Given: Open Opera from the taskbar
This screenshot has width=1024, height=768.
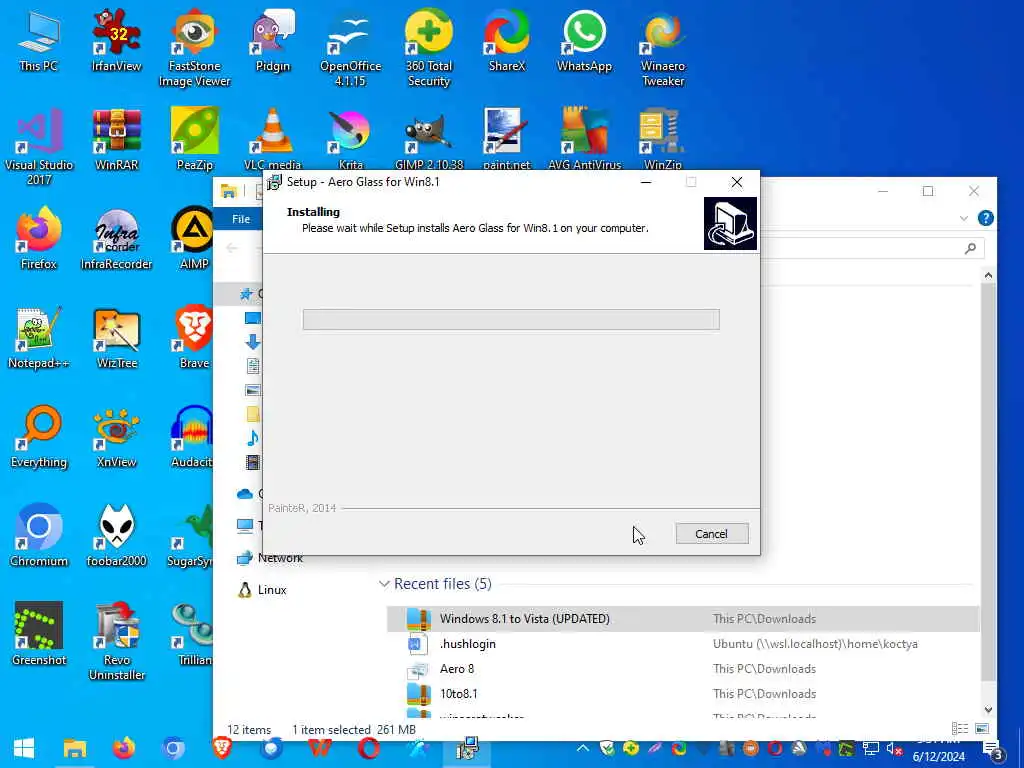Looking at the screenshot, I should click(369, 748).
